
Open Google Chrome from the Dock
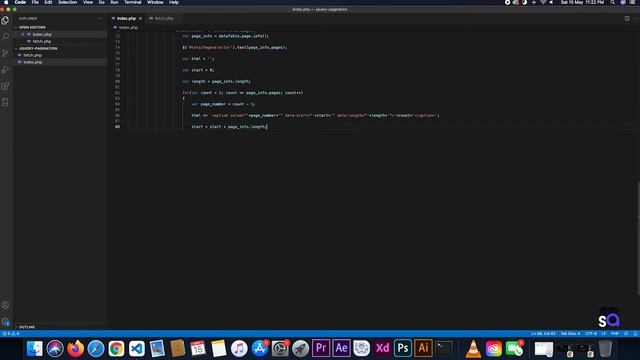coord(116,349)
